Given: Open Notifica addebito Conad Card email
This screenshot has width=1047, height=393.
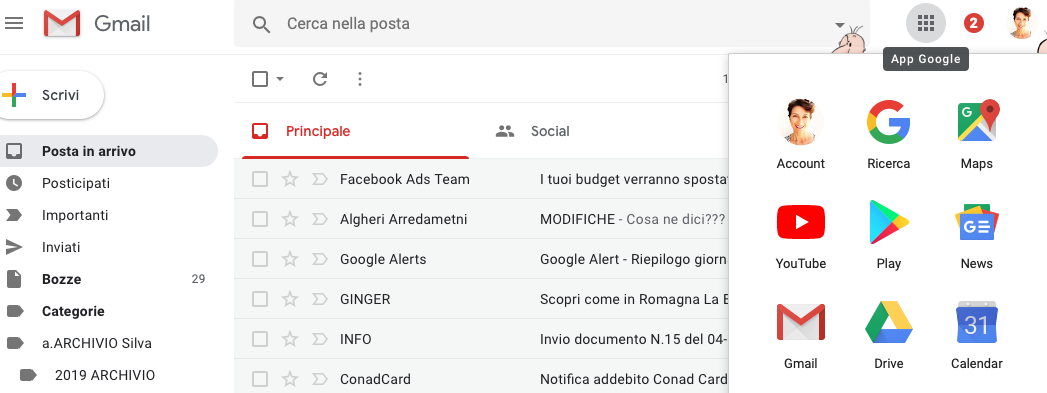Looking at the screenshot, I should pyautogui.click(x=481, y=379).
